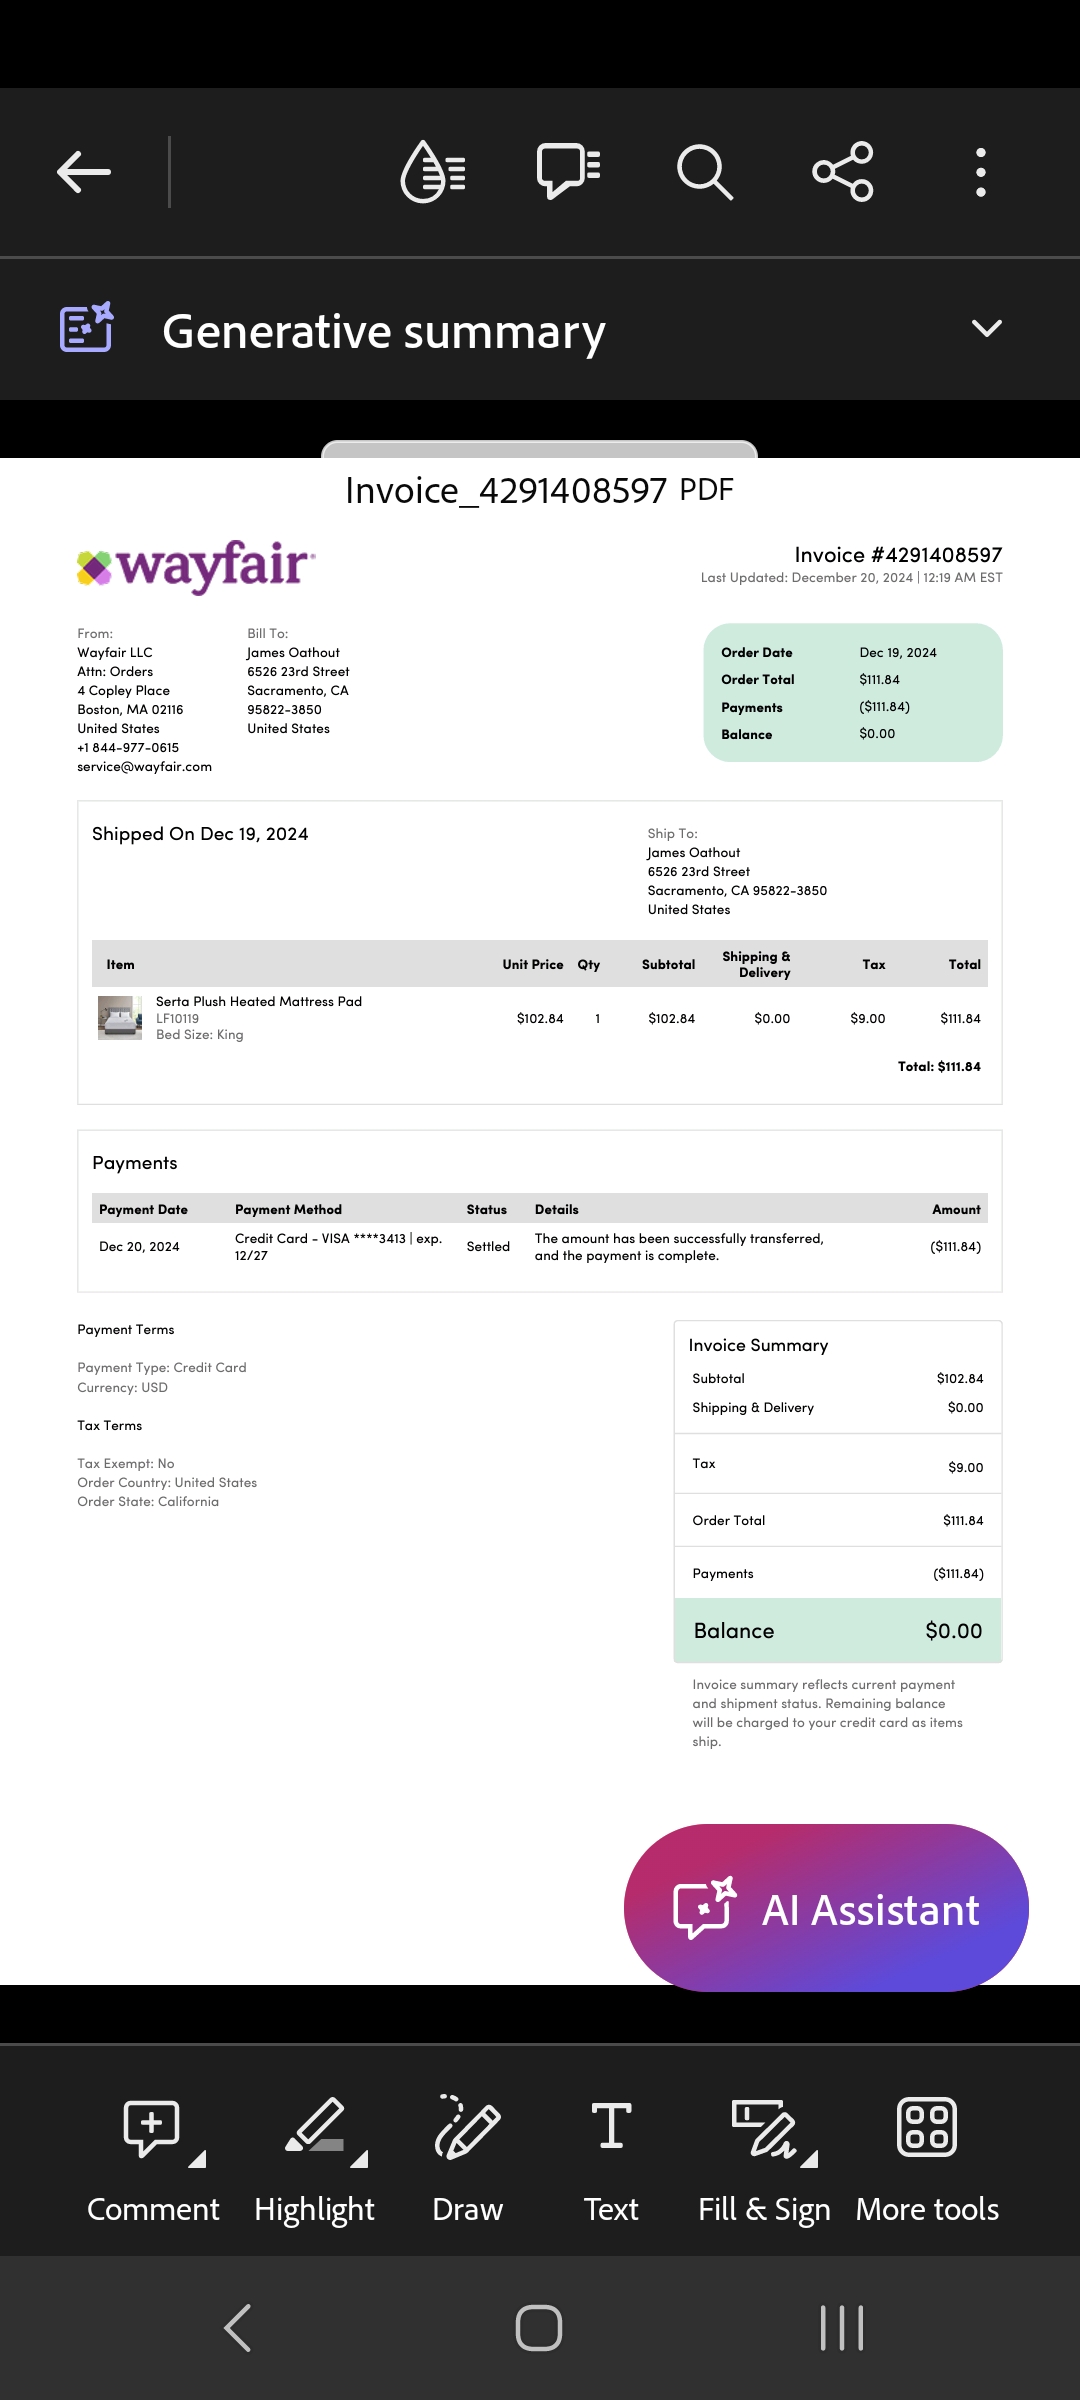
Task: Open the Fill & Sign tool
Action: [764, 2160]
